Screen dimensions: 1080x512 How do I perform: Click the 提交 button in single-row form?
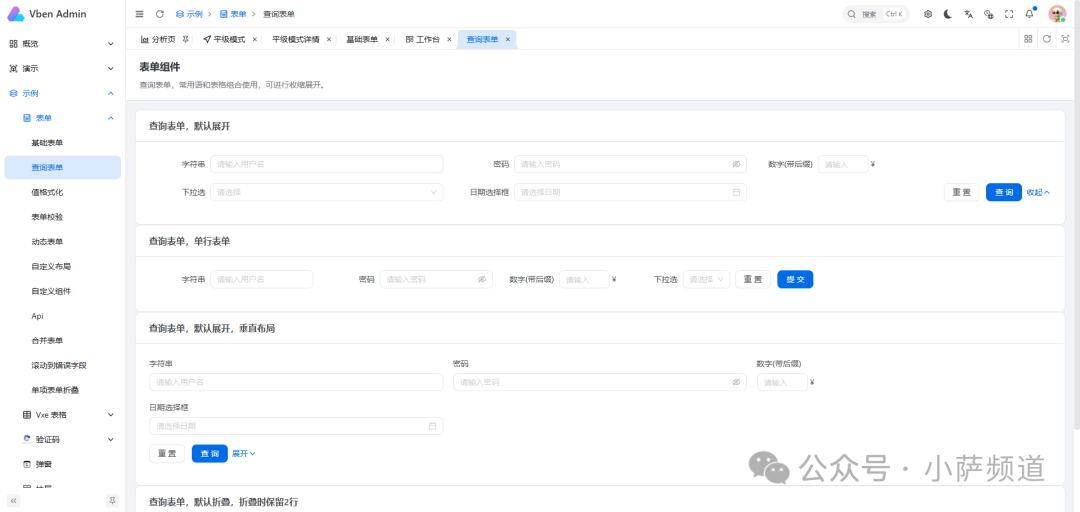pos(795,279)
